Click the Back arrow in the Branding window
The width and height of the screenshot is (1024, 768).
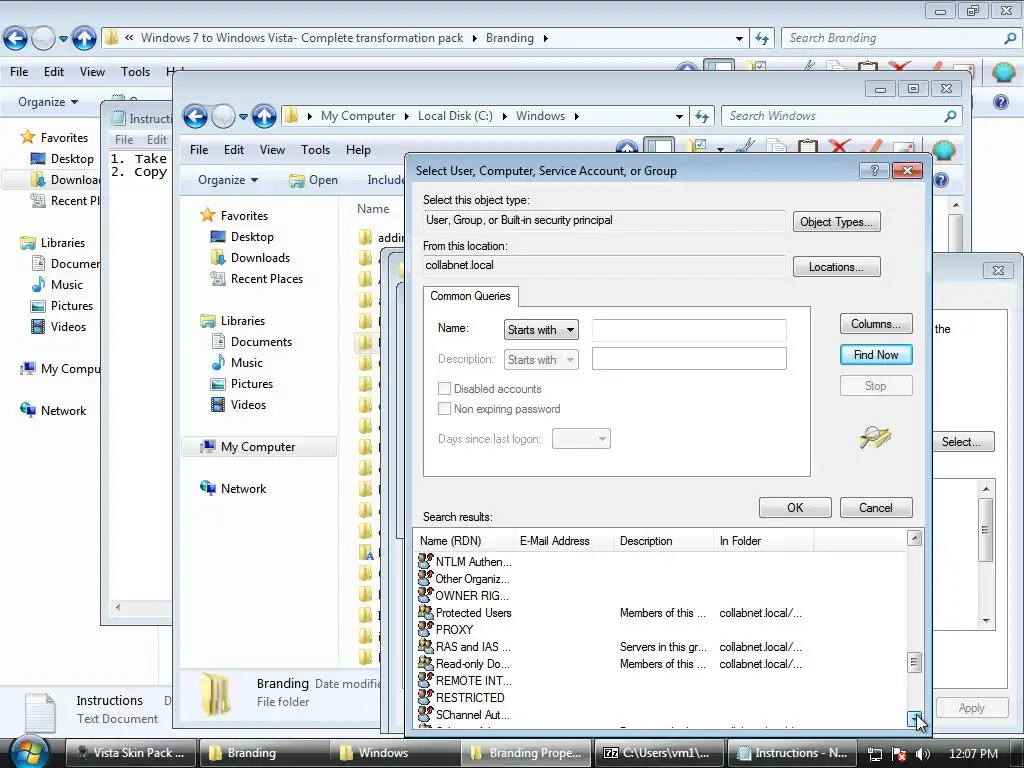pos(16,39)
